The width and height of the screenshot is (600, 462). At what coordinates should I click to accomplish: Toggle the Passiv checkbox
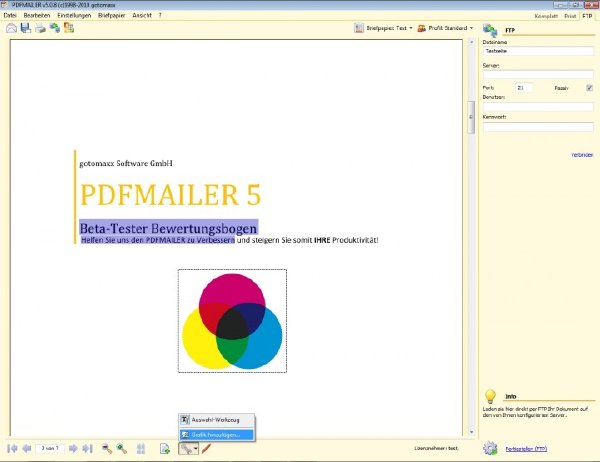click(589, 88)
